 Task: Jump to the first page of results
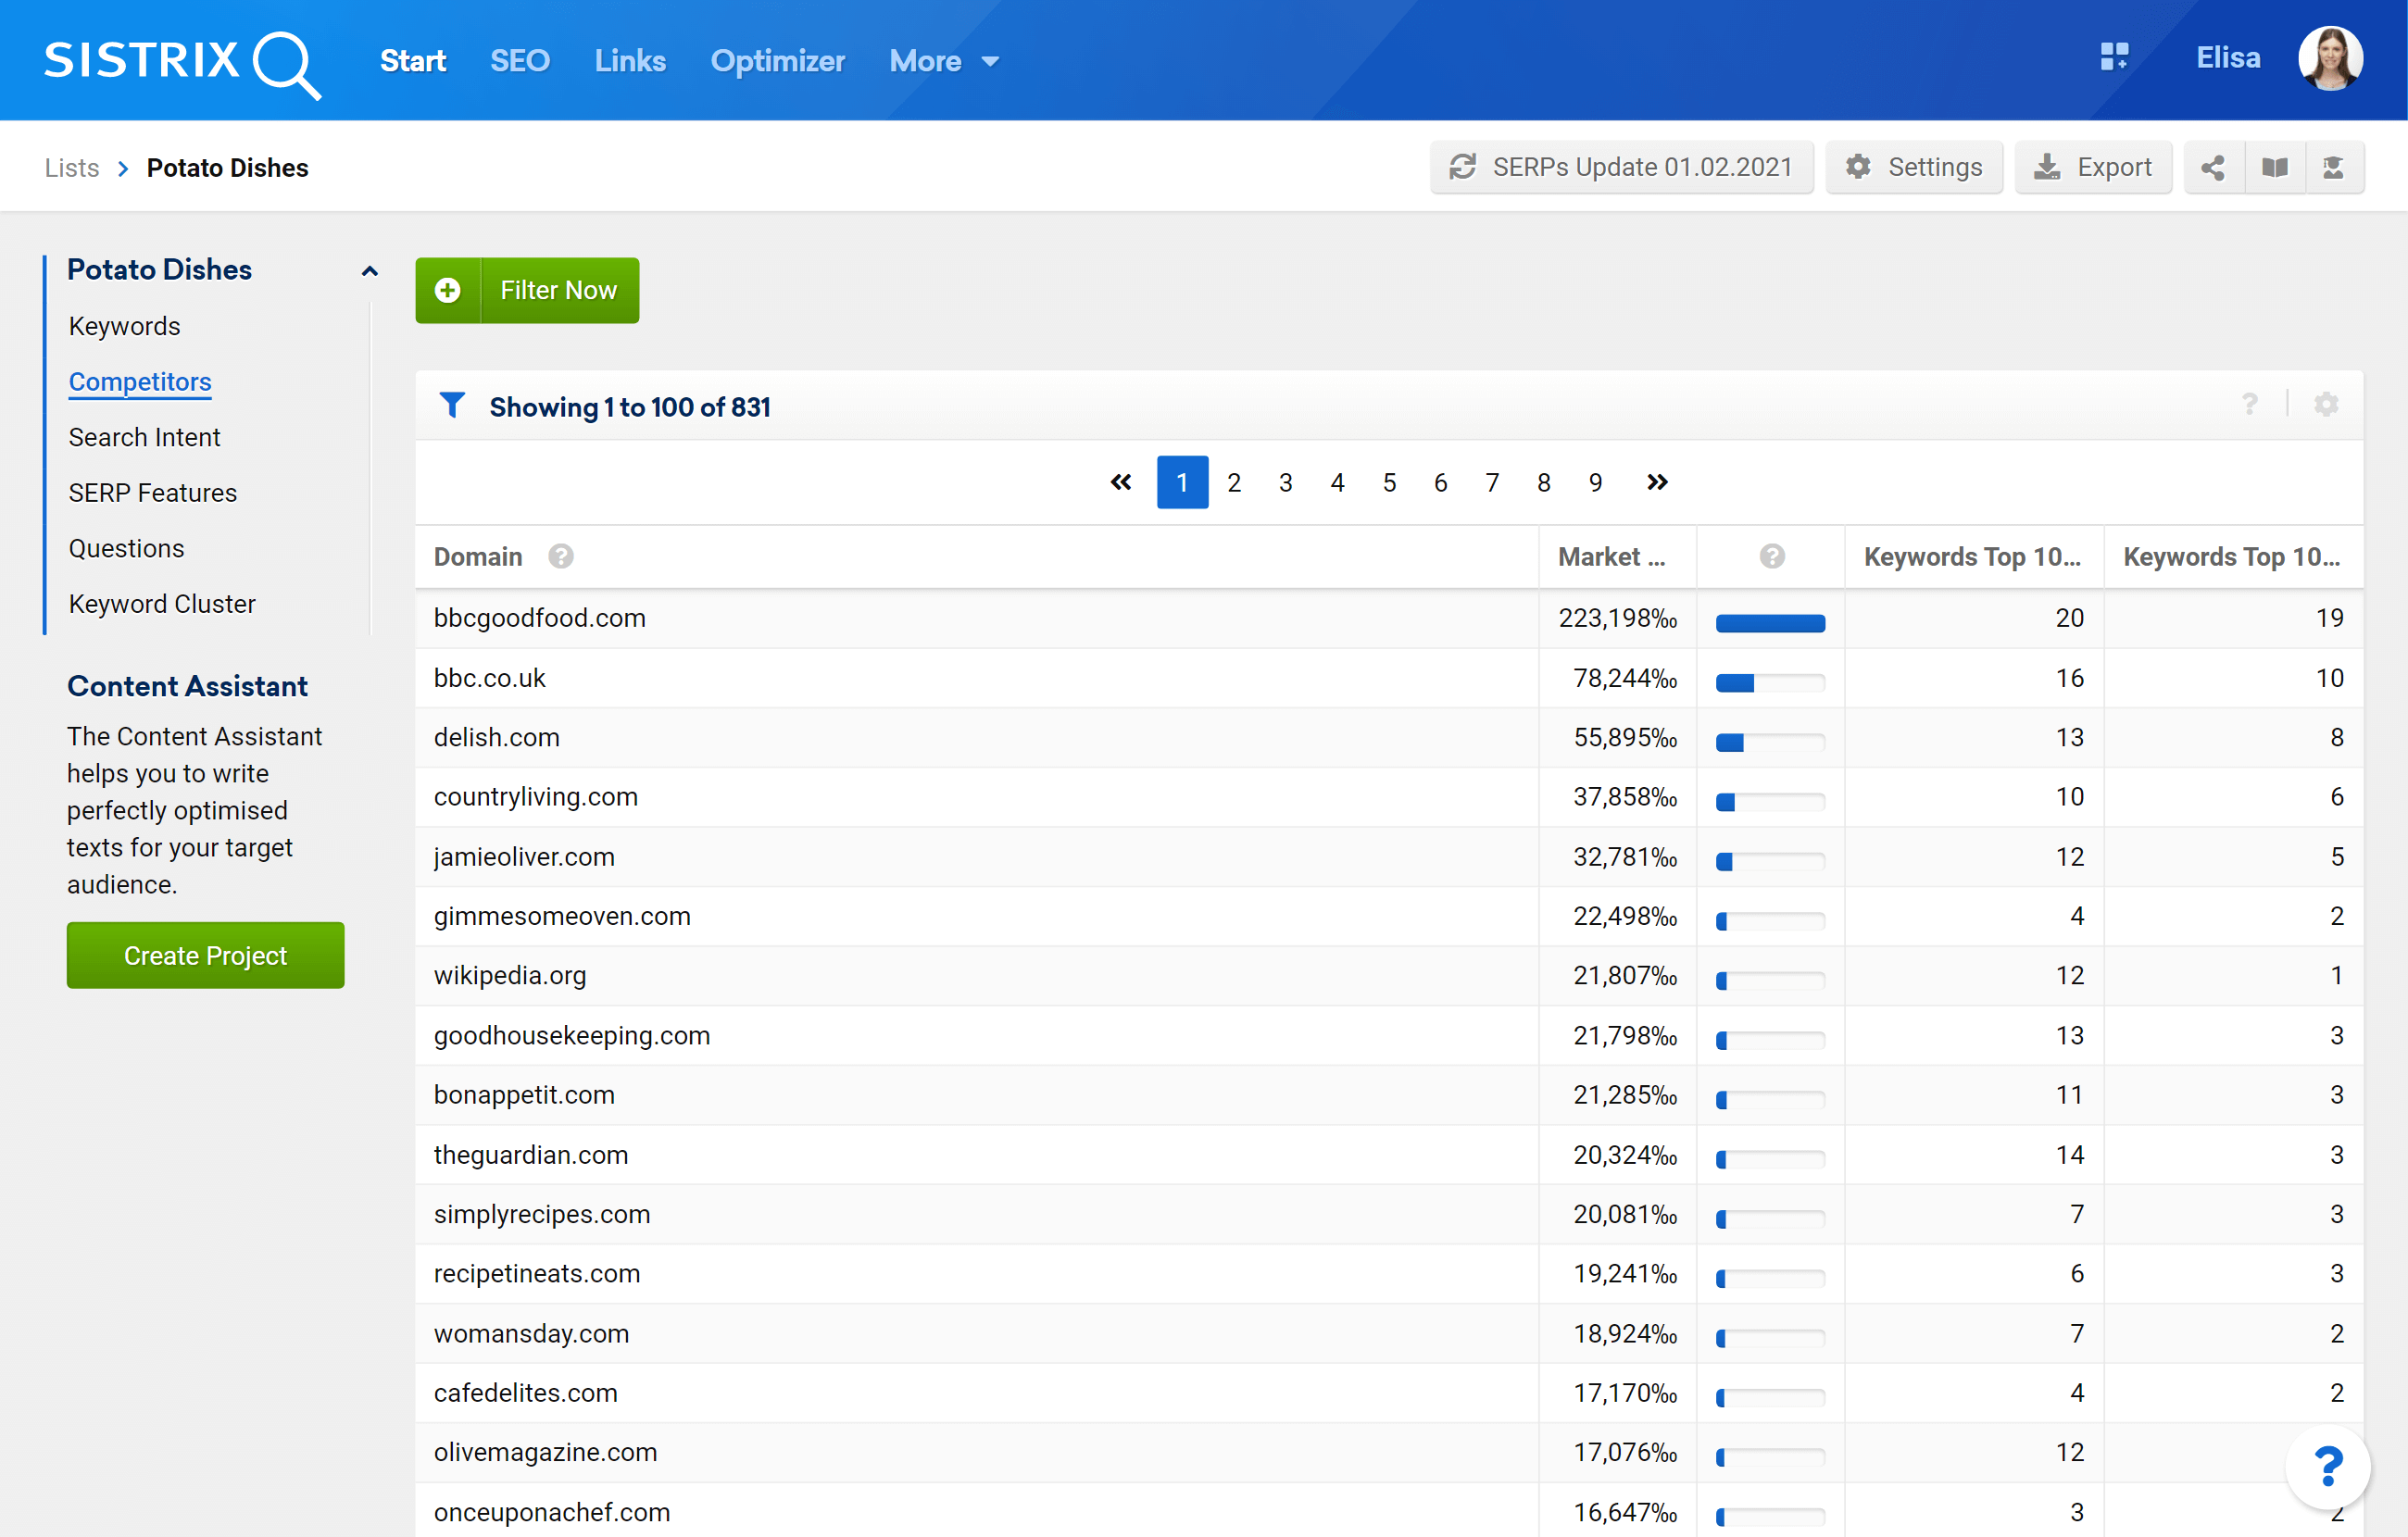click(x=1120, y=482)
